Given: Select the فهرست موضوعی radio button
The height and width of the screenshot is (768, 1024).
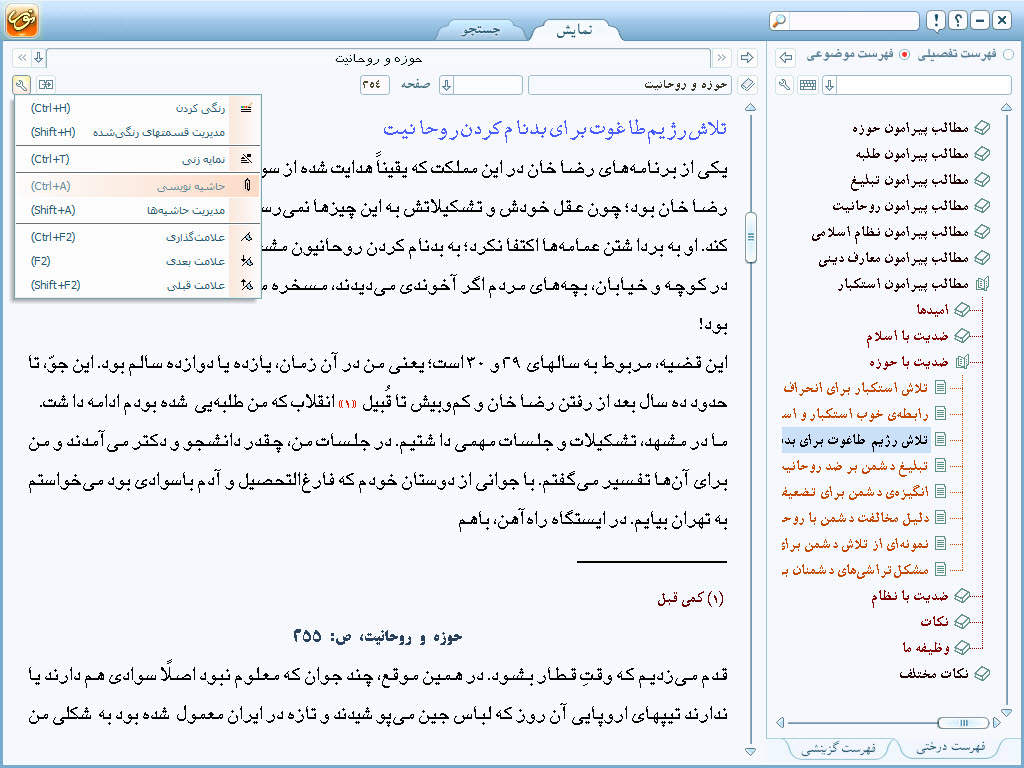Looking at the screenshot, I should (905, 55).
